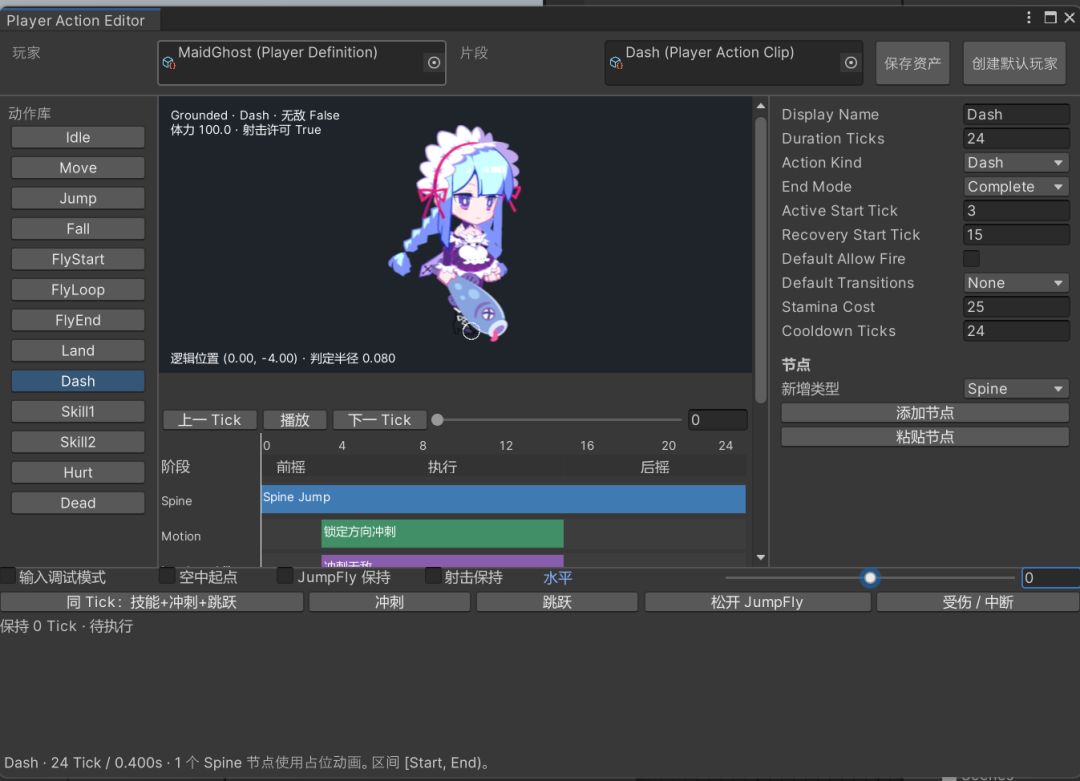Screen dimensions: 1080x781
Task: Open the End Mode dropdown
Action: point(1016,187)
